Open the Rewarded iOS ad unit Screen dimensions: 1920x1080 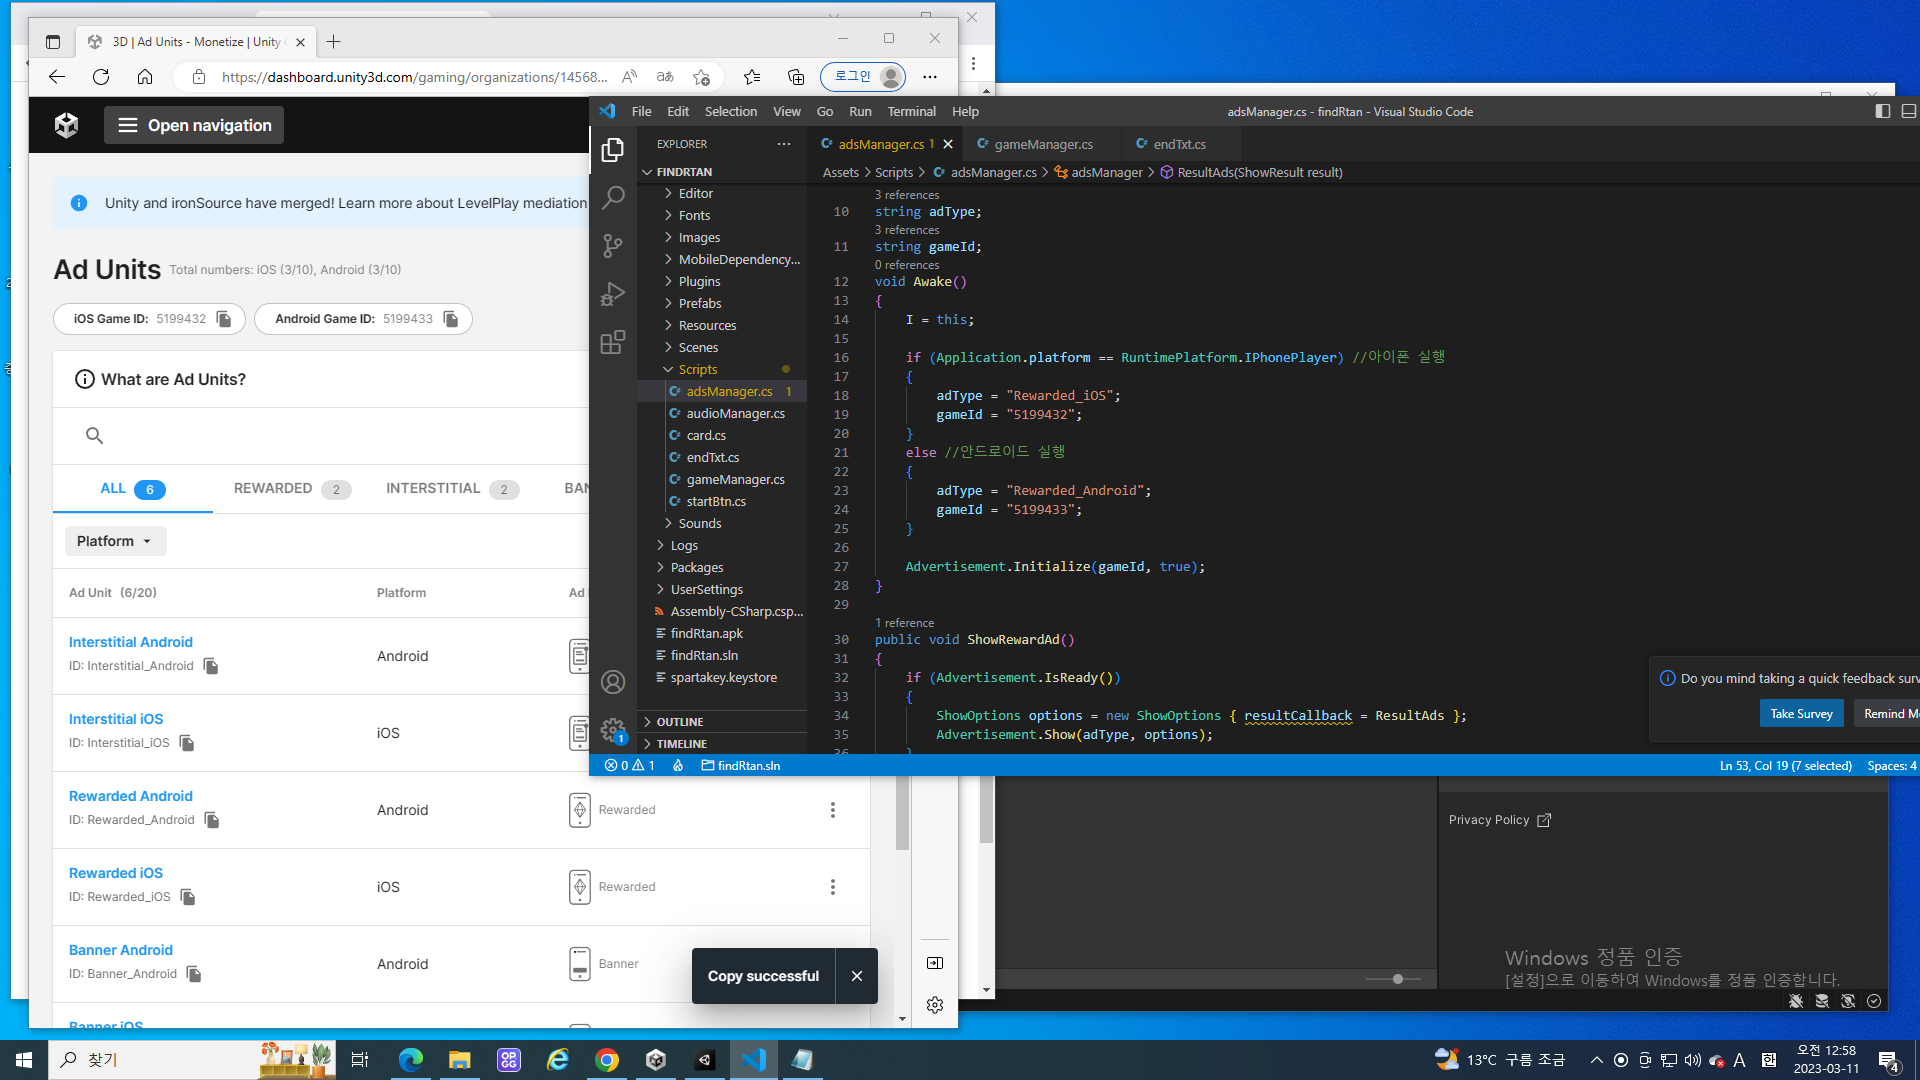(116, 873)
